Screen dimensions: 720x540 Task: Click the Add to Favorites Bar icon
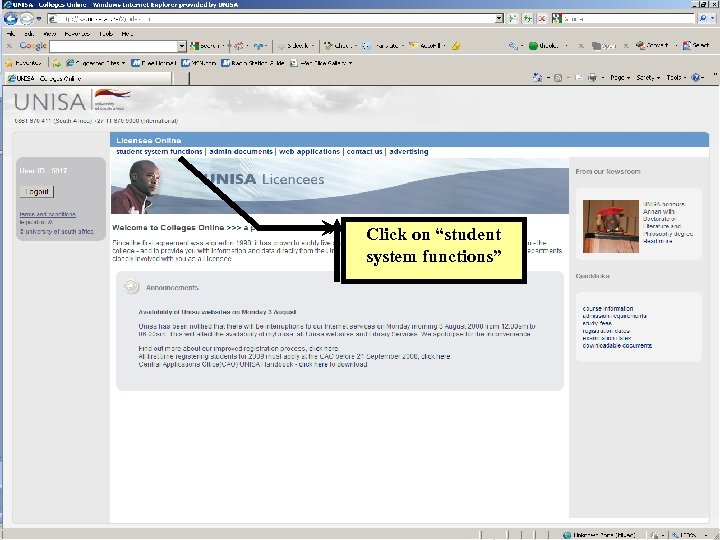pos(56,63)
